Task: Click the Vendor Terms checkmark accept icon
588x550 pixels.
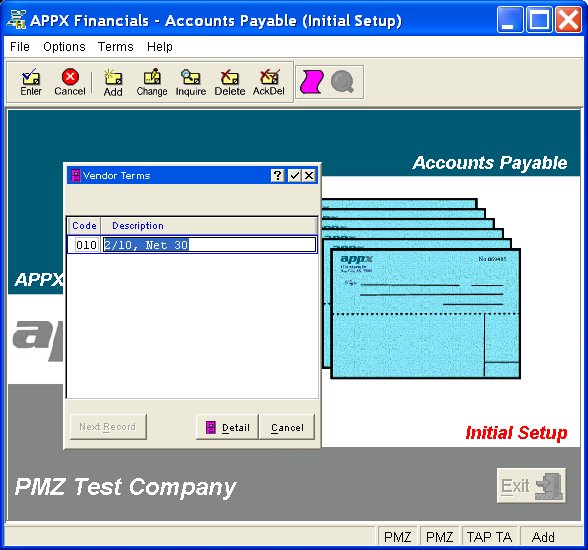Action: coord(294,175)
